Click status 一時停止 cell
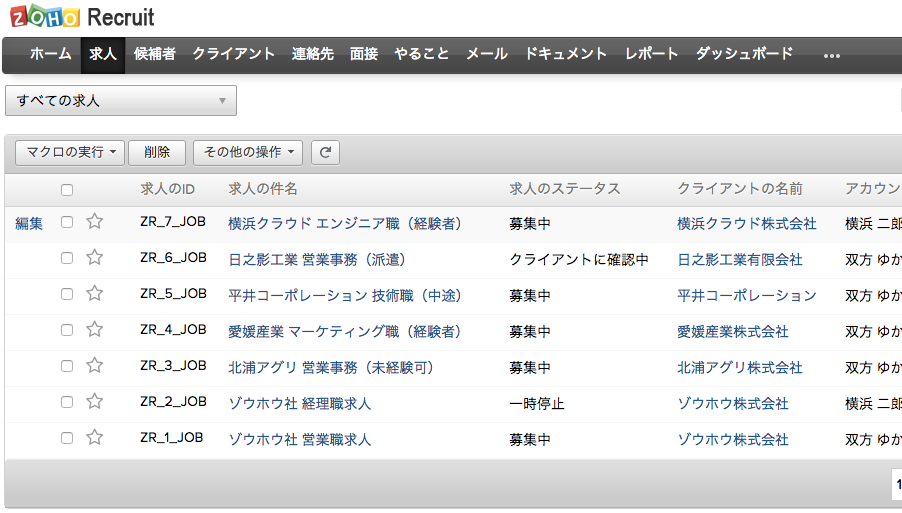Screen dimensions: 902x513 537,403
